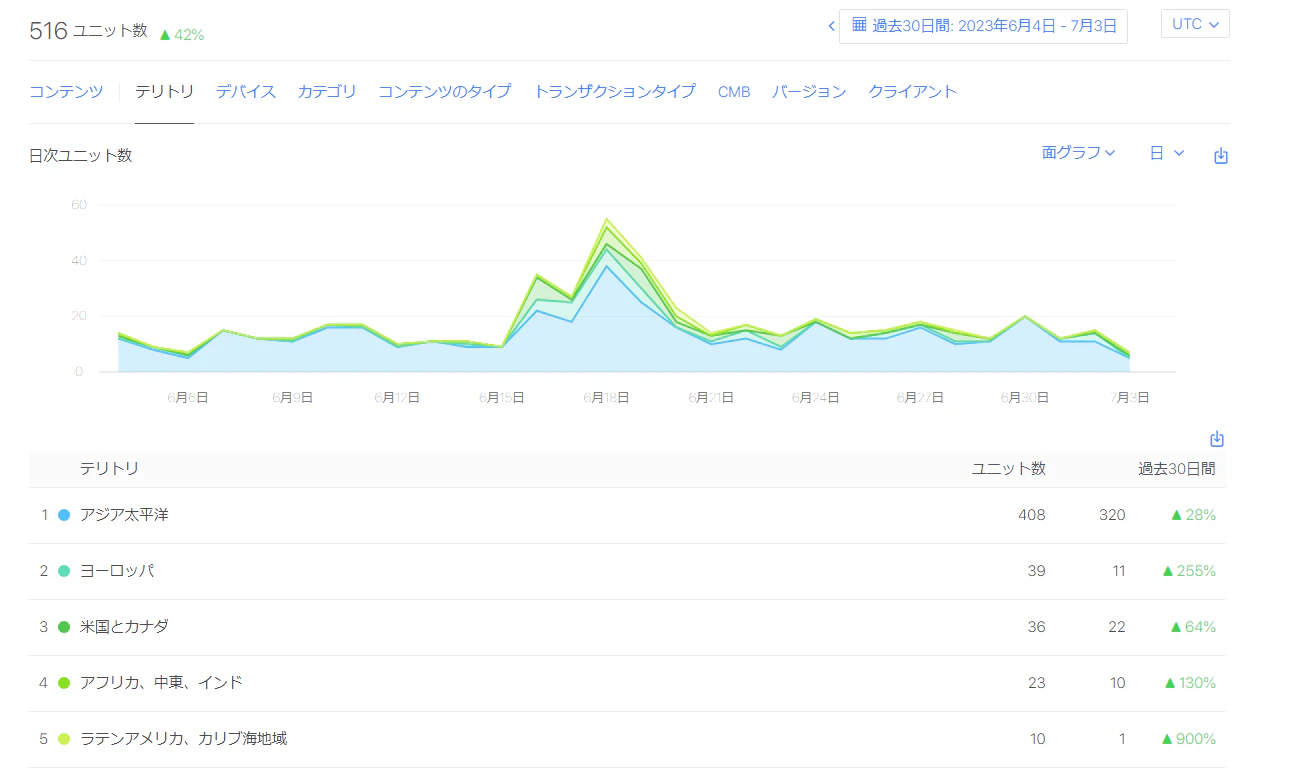Download the daily units chart data
The image size is (1290, 774).
point(1220,156)
